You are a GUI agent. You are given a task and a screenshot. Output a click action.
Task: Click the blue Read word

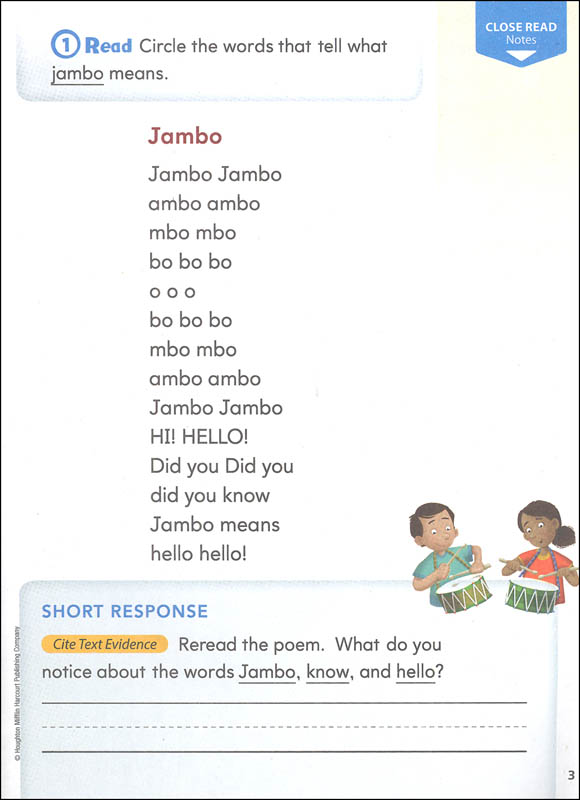pos(108,46)
